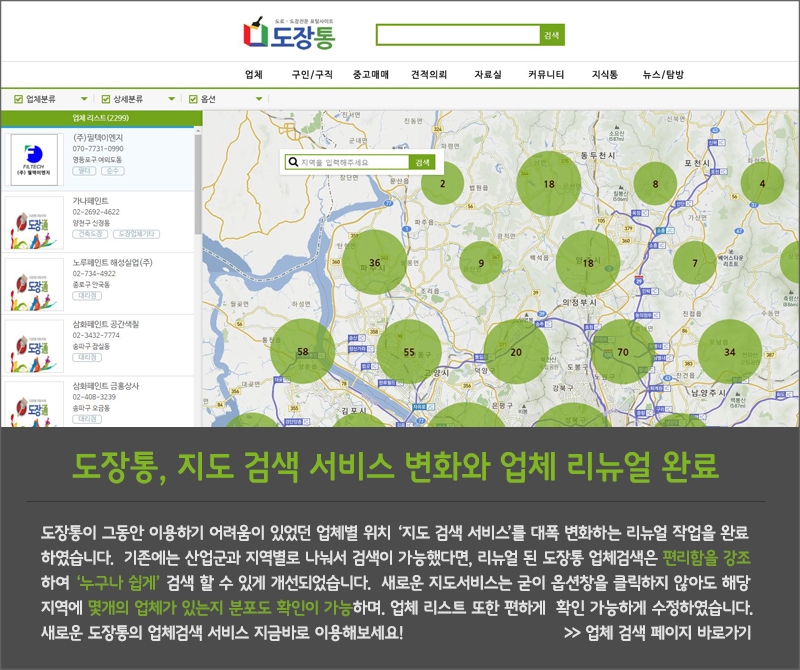This screenshot has width=800, height=670.
Task: Click the 필터 tag under 필텍이엔지
Action: point(84,171)
